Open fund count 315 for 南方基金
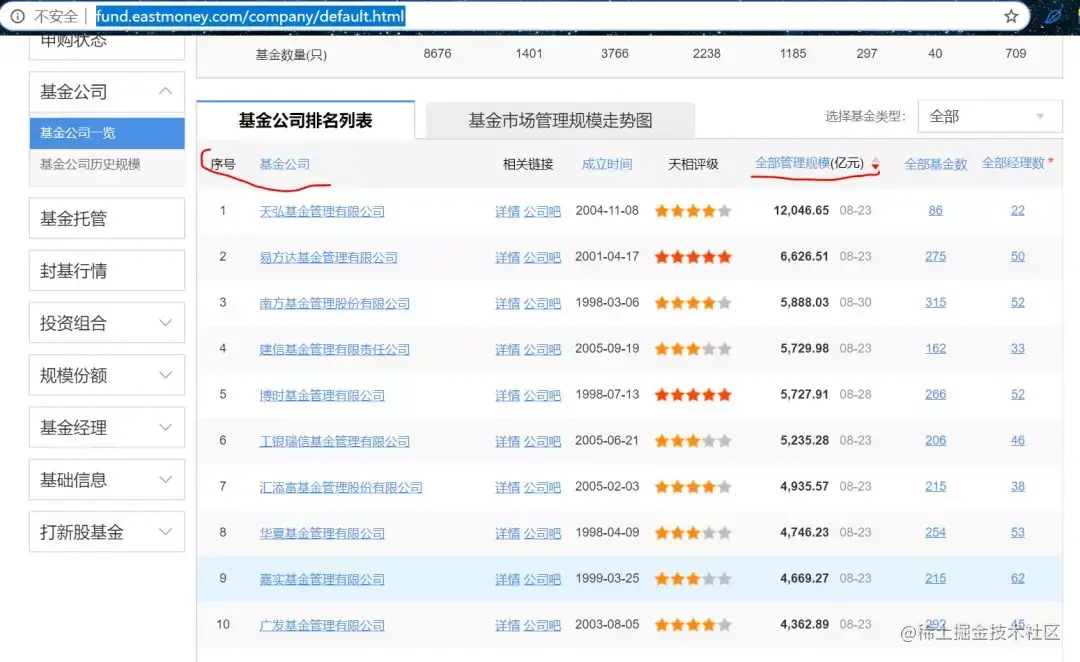The width and height of the screenshot is (1080, 662). coord(935,302)
